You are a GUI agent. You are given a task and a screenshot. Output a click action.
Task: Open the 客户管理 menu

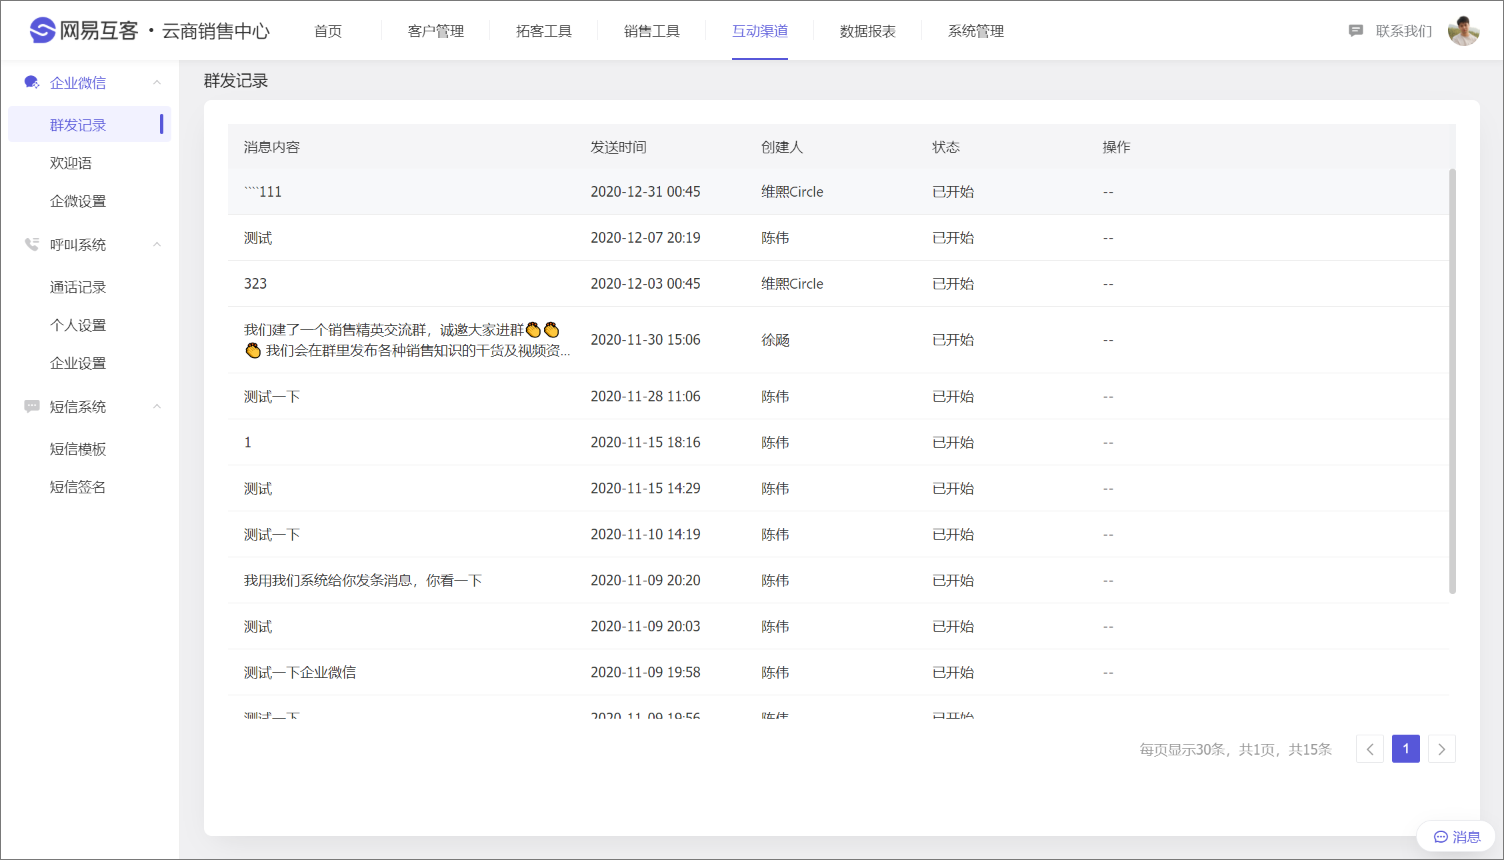pyautogui.click(x=436, y=31)
